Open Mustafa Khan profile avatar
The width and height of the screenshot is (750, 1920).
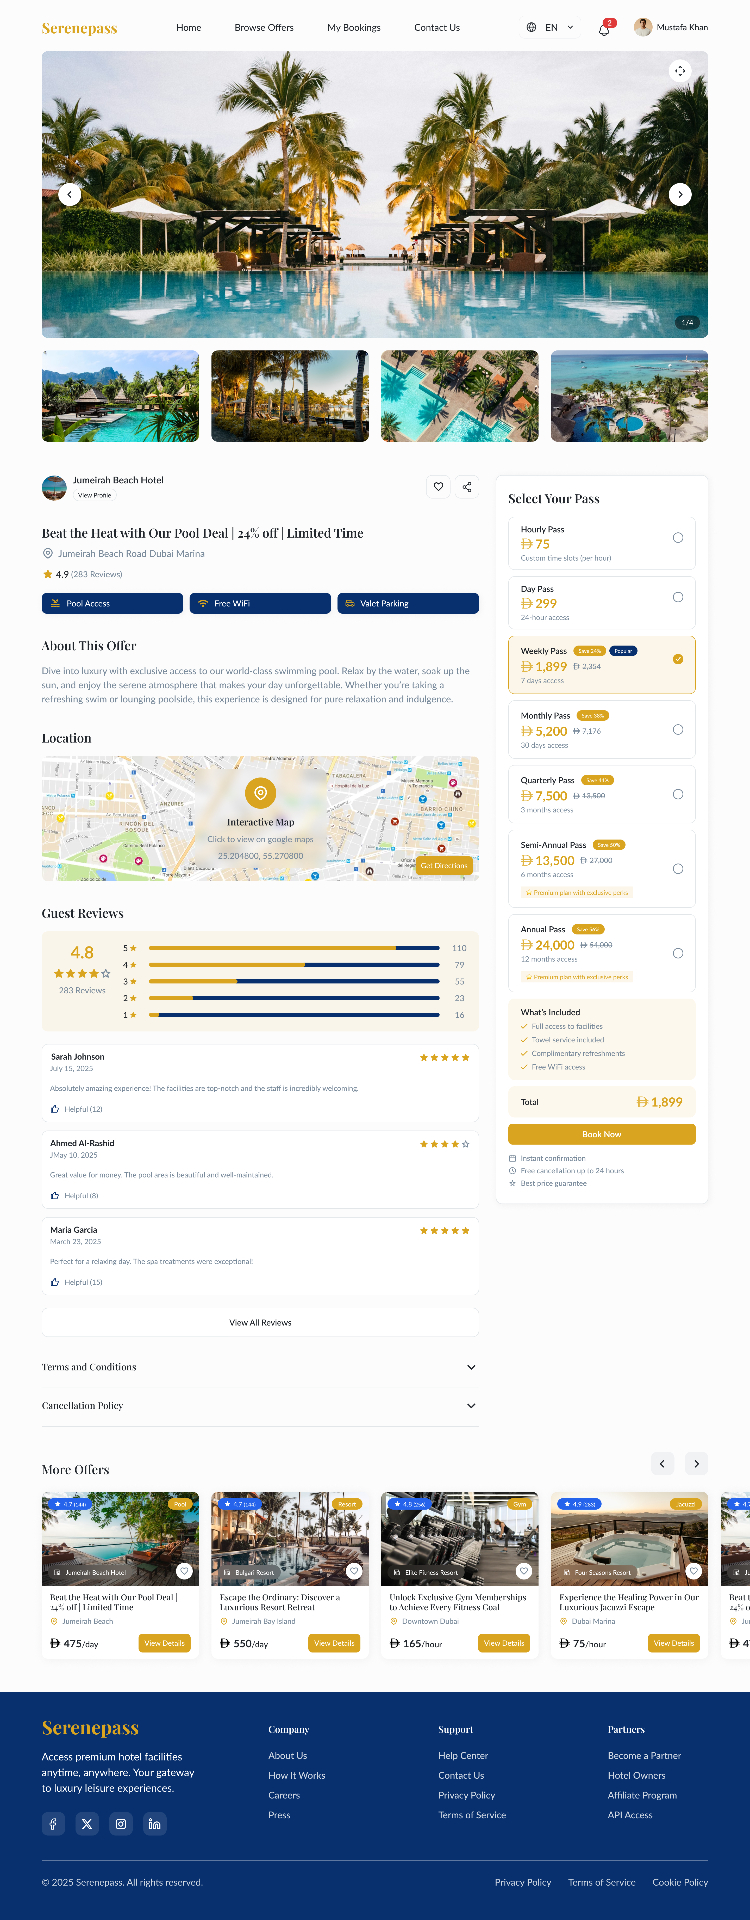coord(643,27)
